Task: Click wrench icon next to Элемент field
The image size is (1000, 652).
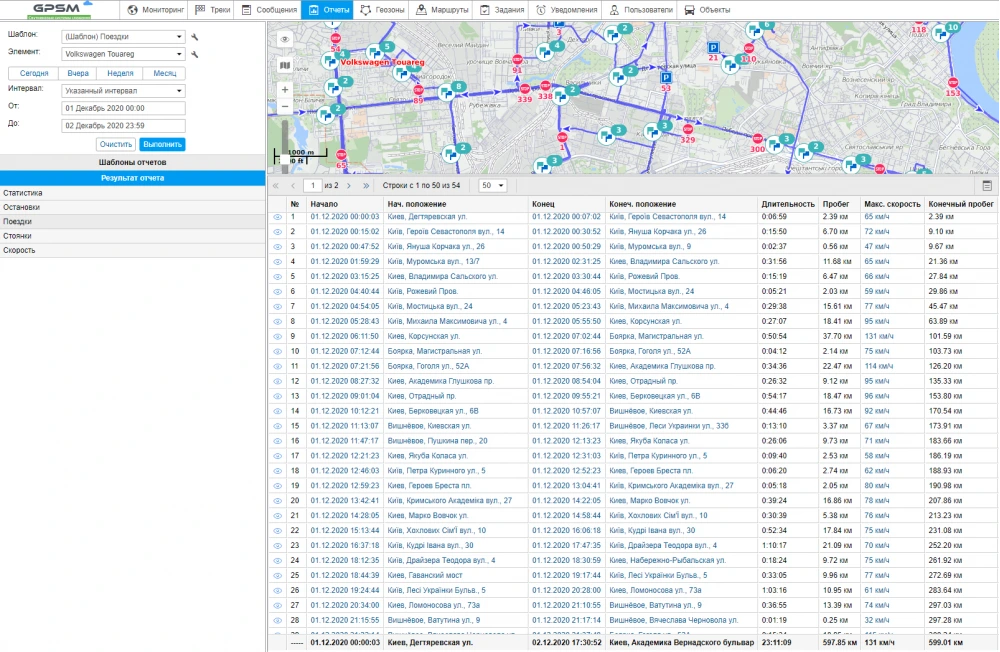Action: (195, 54)
